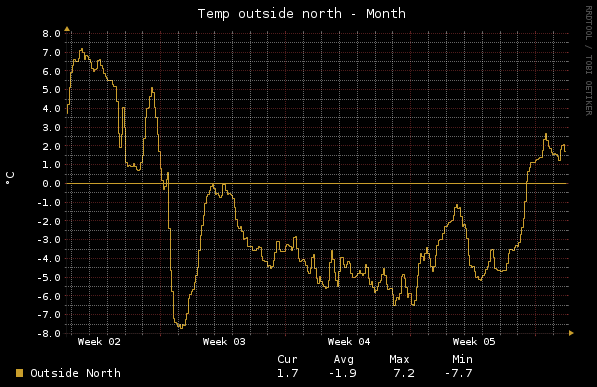597x387 pixels.
Task: Click the orange Outside North legend swatch
Action: 19,373
